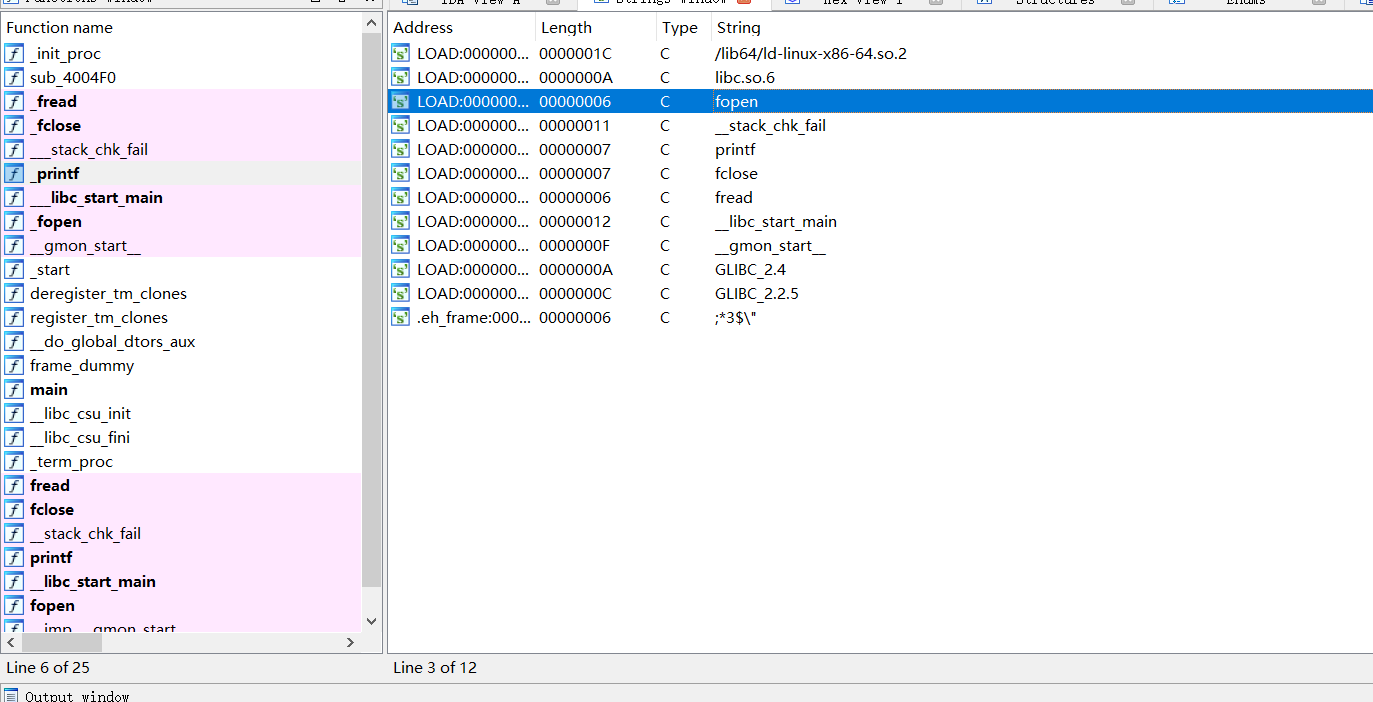Click the string icon on the libc.so.6 row

(401, 78)
